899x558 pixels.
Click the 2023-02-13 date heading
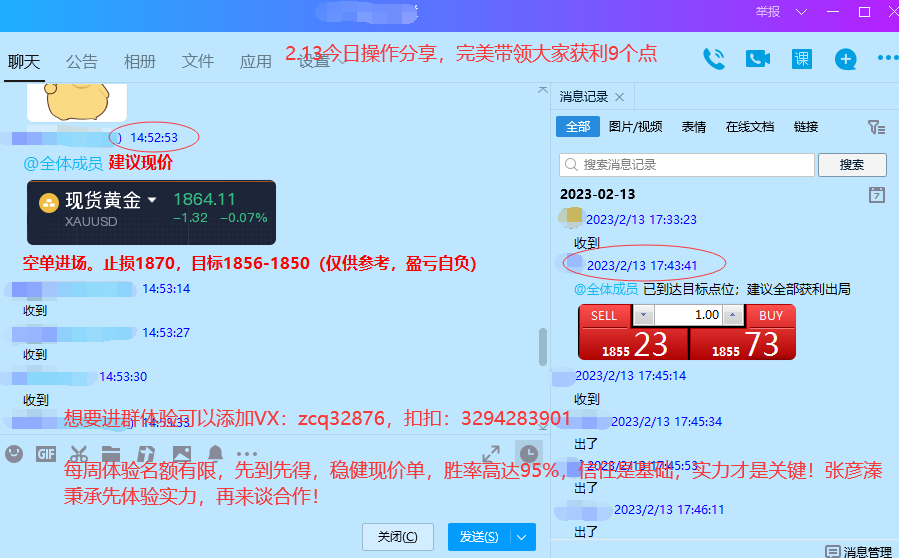(x=597, y=194)
